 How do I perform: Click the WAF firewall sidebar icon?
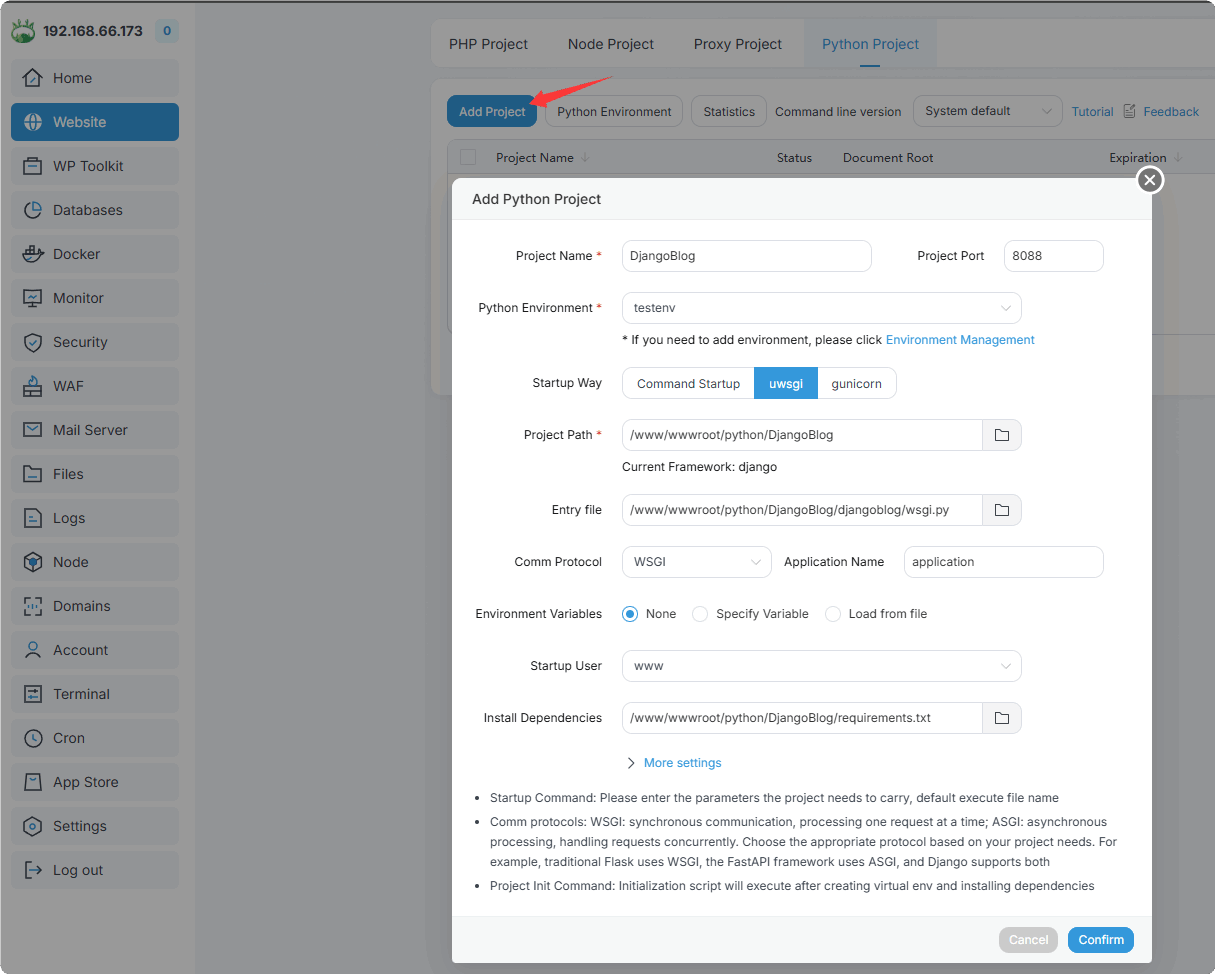pyautogui.click(x=34, y=386)
